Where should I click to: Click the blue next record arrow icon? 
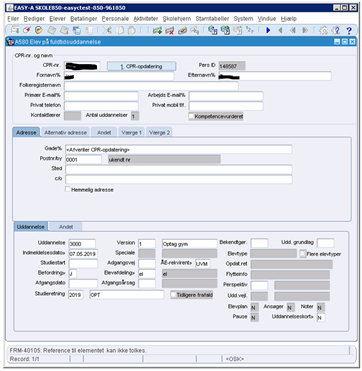(x=268, y=31)
